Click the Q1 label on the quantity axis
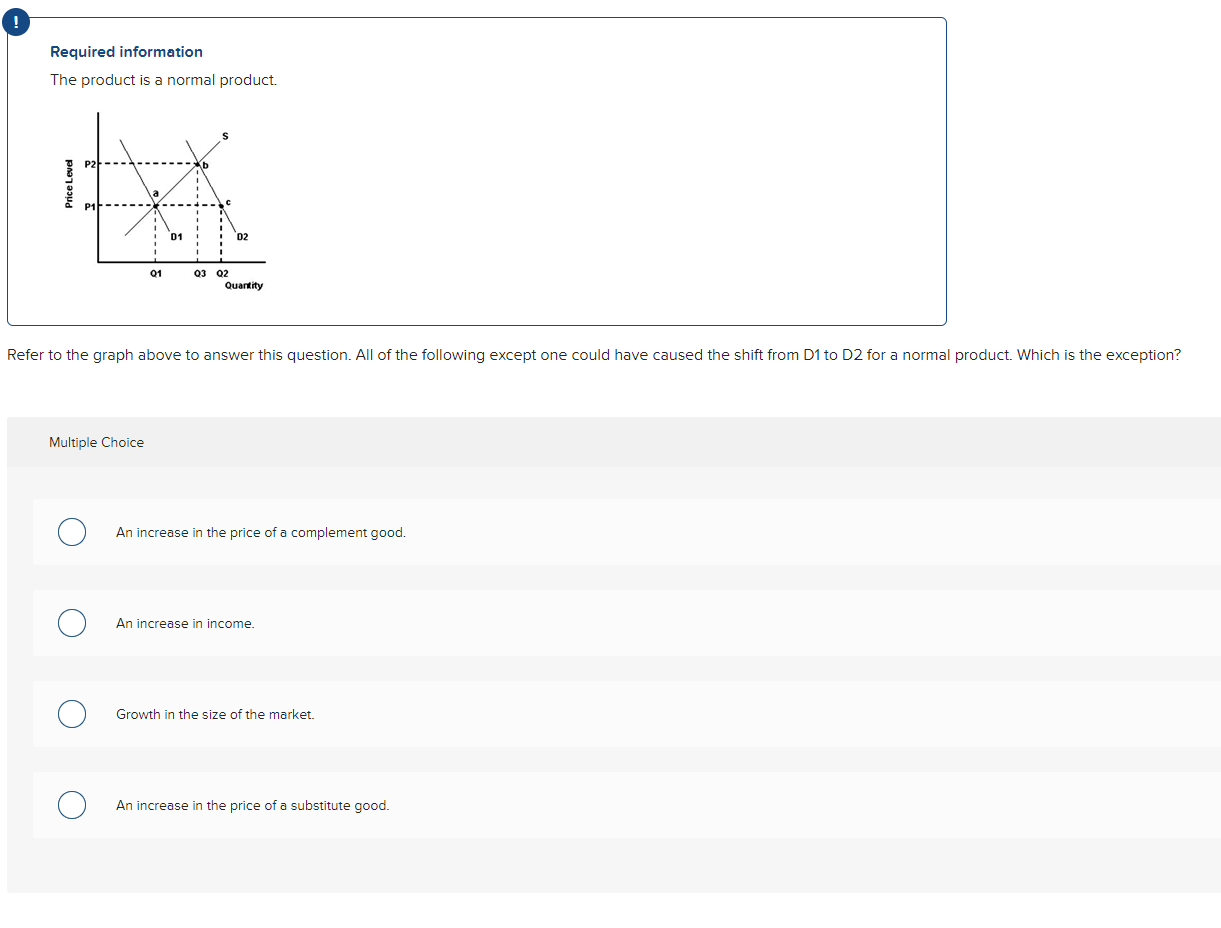1221x928 pixels. pyautogui.click(x=155, y=273)
